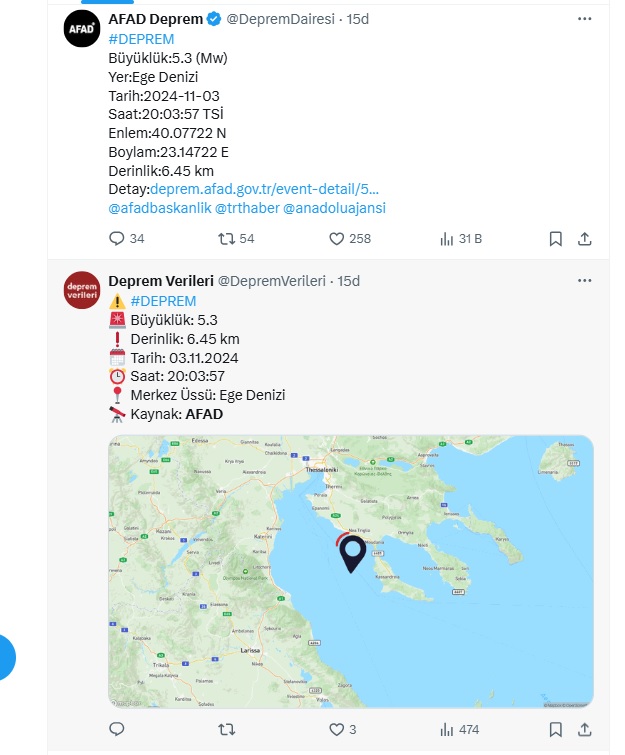View analytics of AFAD Deprem tweet
Image resolution: width=625 pixels, height=755 pixels.
click(447, 238)
